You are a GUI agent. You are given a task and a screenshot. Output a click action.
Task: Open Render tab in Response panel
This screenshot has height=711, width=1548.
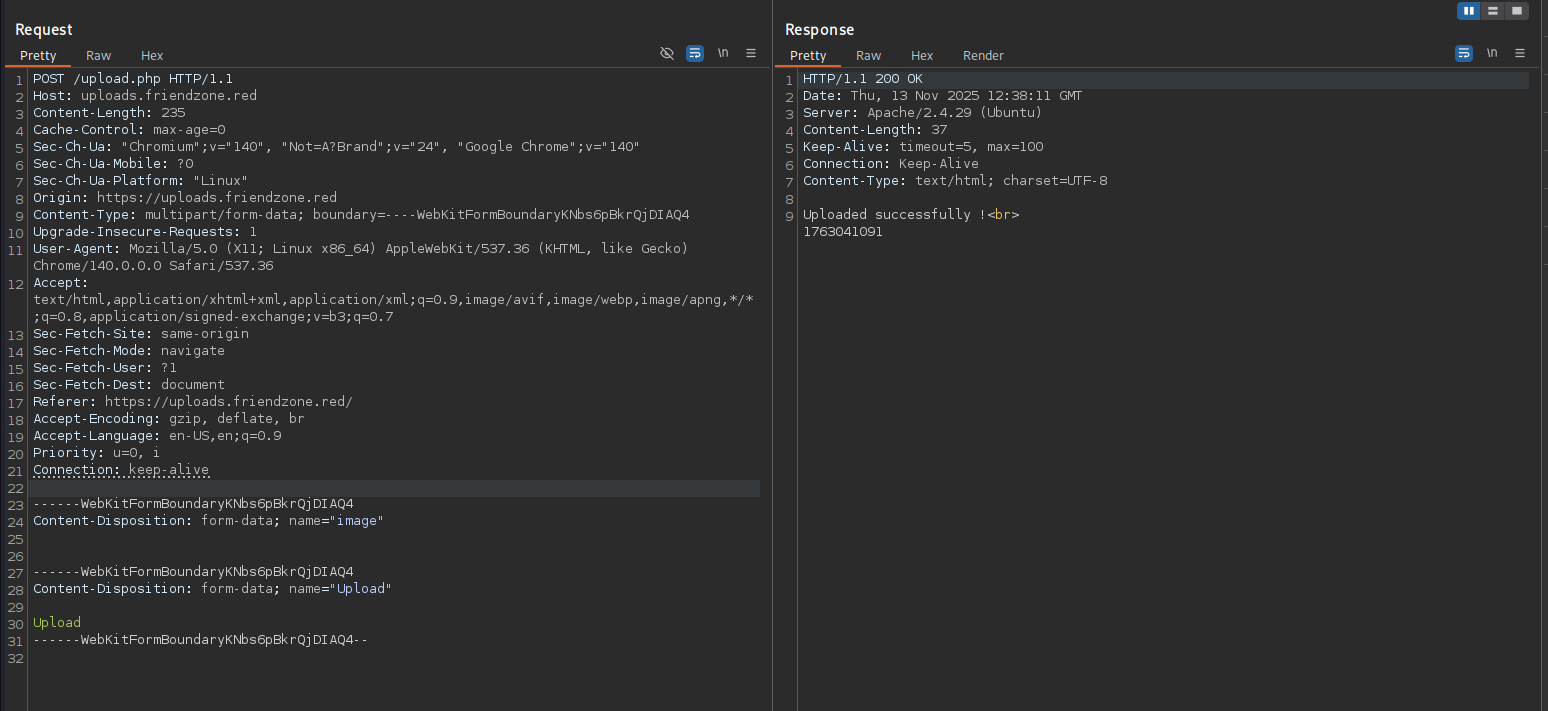click(983, 56)
